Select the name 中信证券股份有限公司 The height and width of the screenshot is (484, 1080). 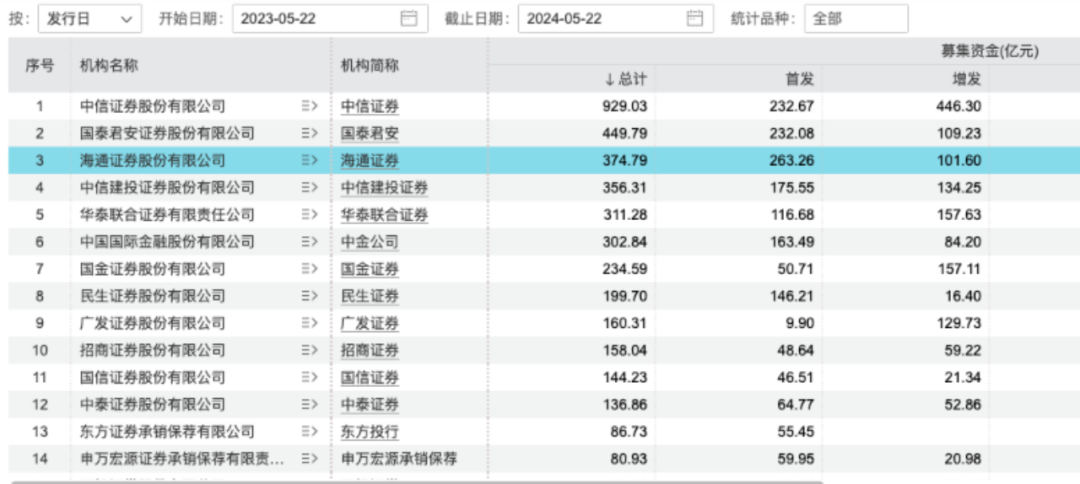click(x=152, y=107)
